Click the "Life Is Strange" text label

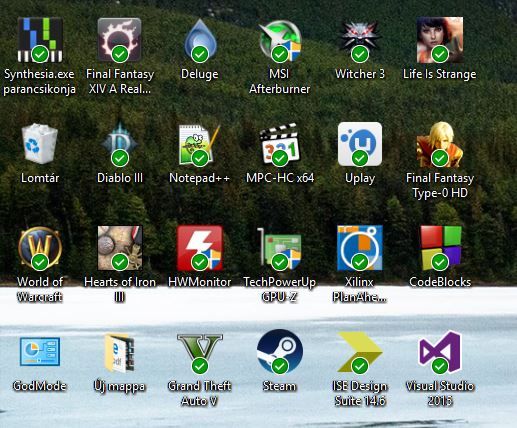point(440,74)
